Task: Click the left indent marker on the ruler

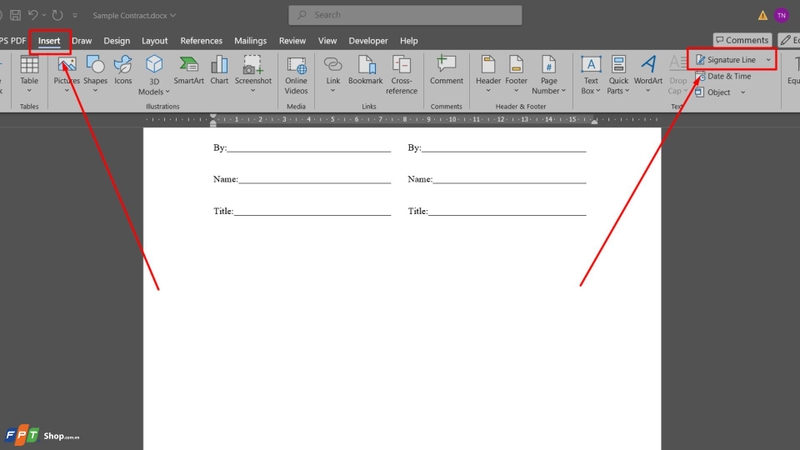Action: tap(213, 123)
